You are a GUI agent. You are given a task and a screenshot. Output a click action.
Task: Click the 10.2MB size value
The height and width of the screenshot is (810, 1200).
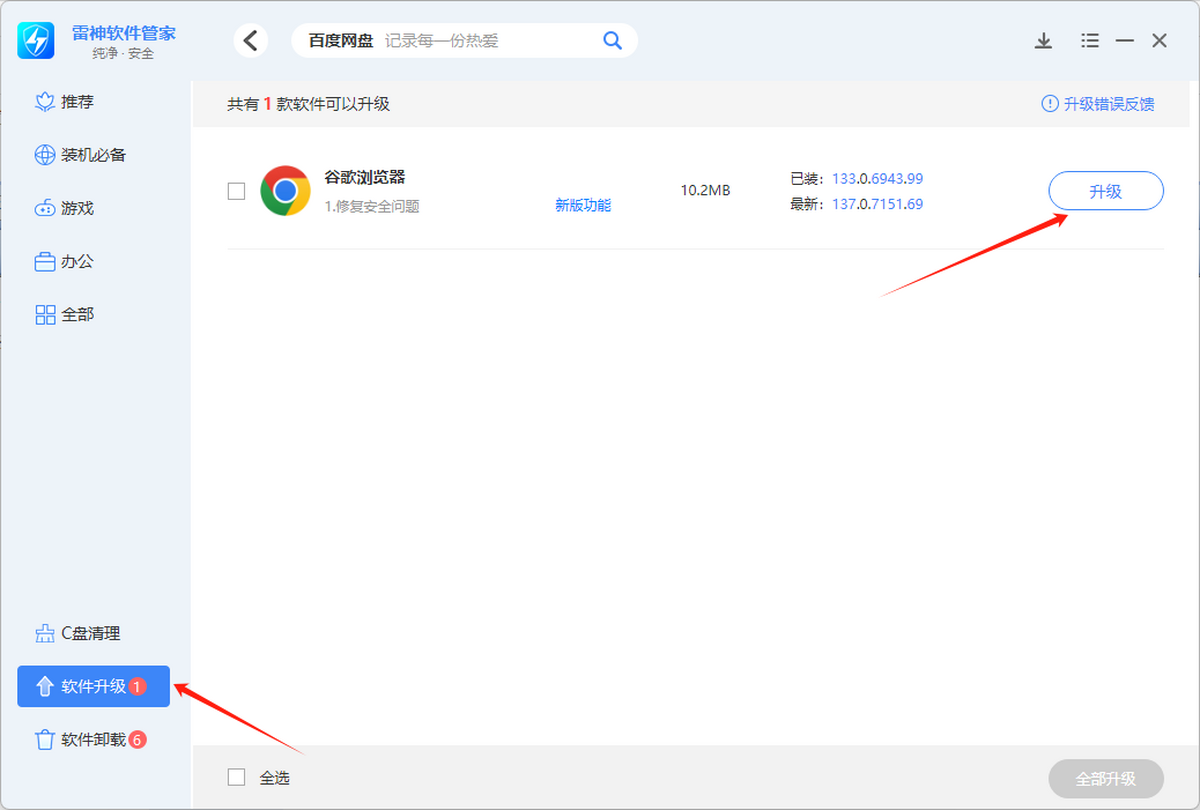click(x=705, y=190)
